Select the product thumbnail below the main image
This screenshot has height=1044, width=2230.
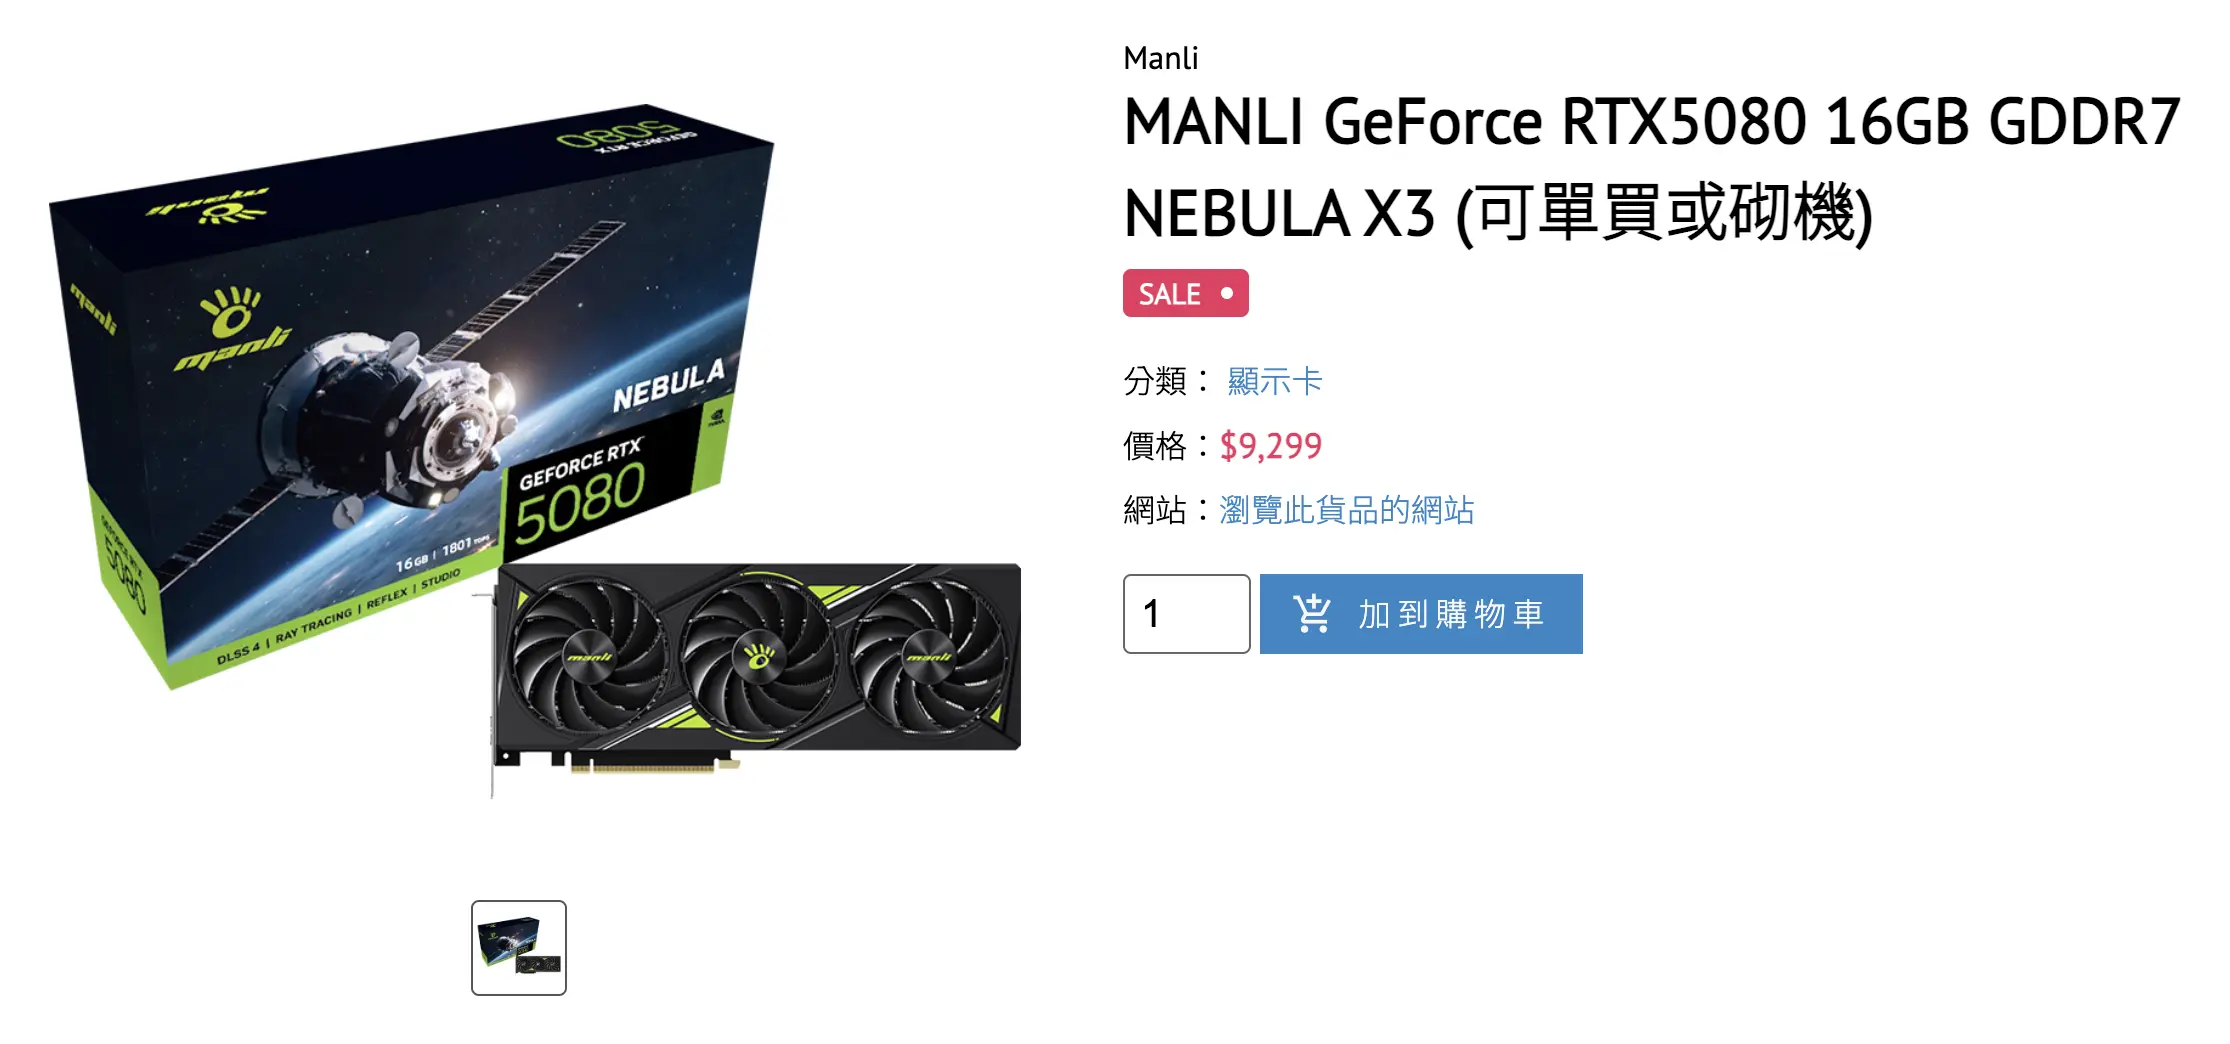(x=519, y=948)
